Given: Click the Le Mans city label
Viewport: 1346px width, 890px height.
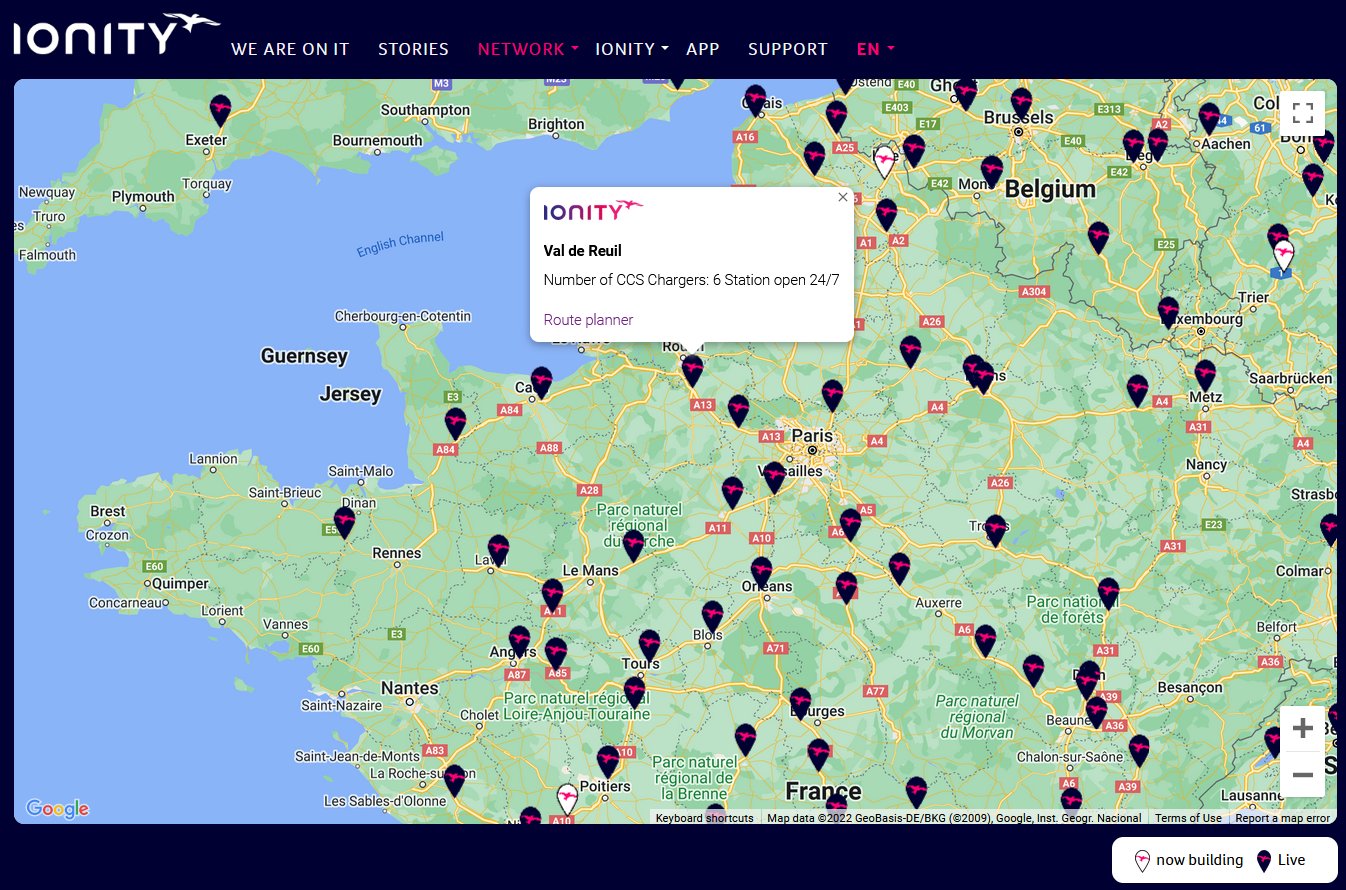Looking at the screenshot, I should point(590,570).
